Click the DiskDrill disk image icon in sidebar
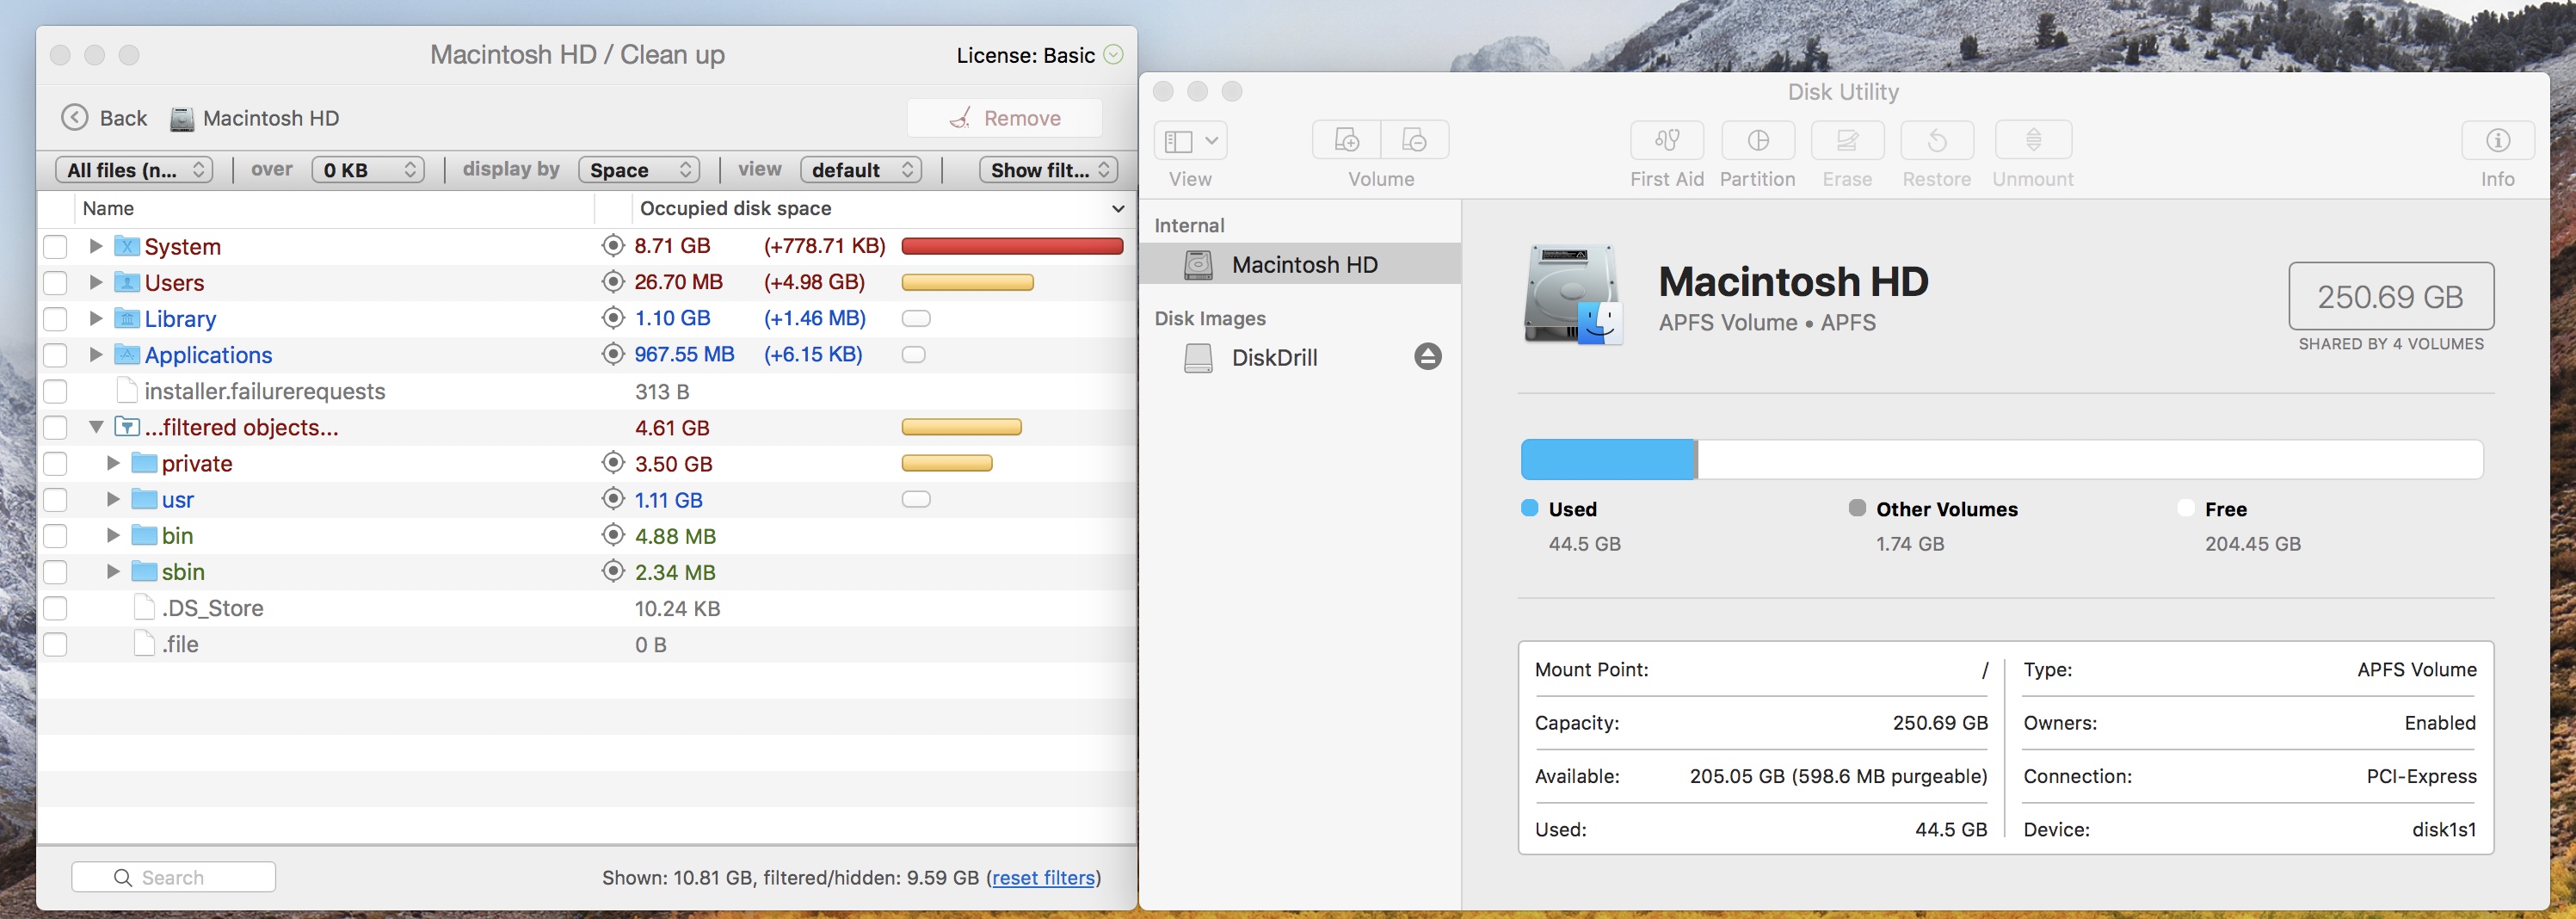The height and width of the screenshot is (919, 2576). click(1198, 357)
